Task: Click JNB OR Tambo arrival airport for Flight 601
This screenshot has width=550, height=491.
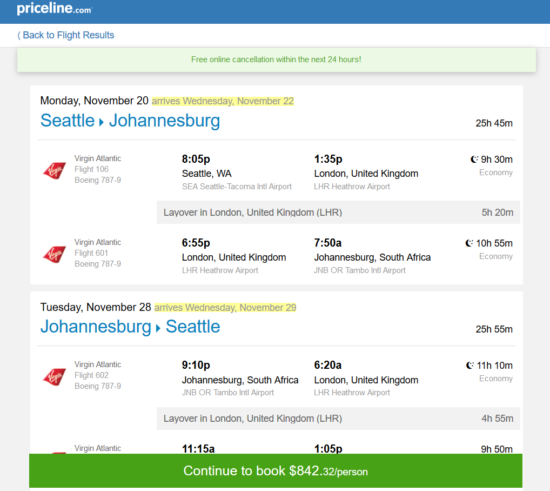Action: tap(360, 270)
